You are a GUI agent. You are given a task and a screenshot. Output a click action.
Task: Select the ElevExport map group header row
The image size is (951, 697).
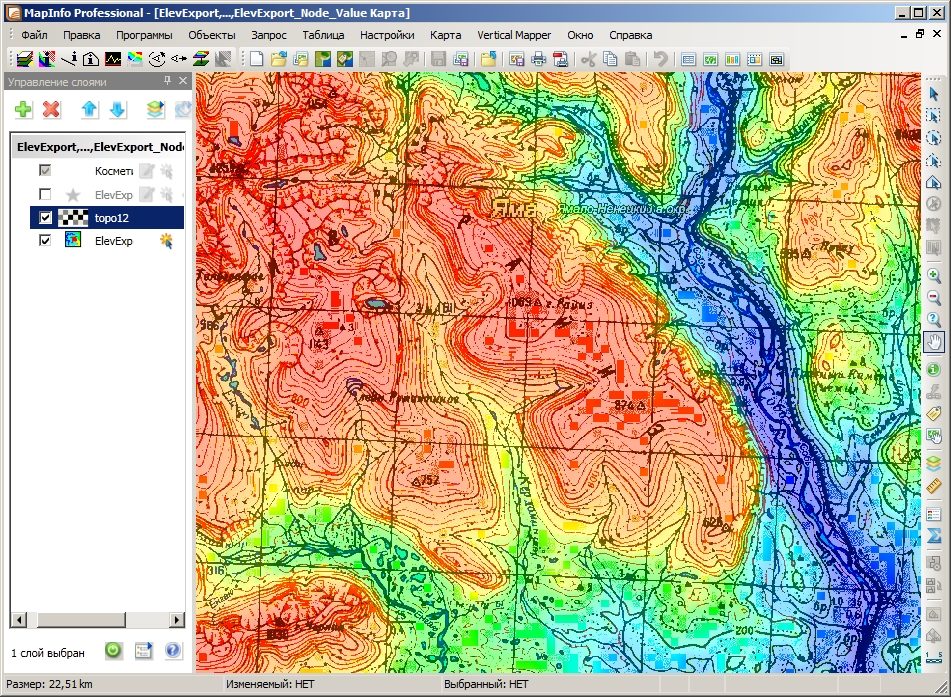98,147
